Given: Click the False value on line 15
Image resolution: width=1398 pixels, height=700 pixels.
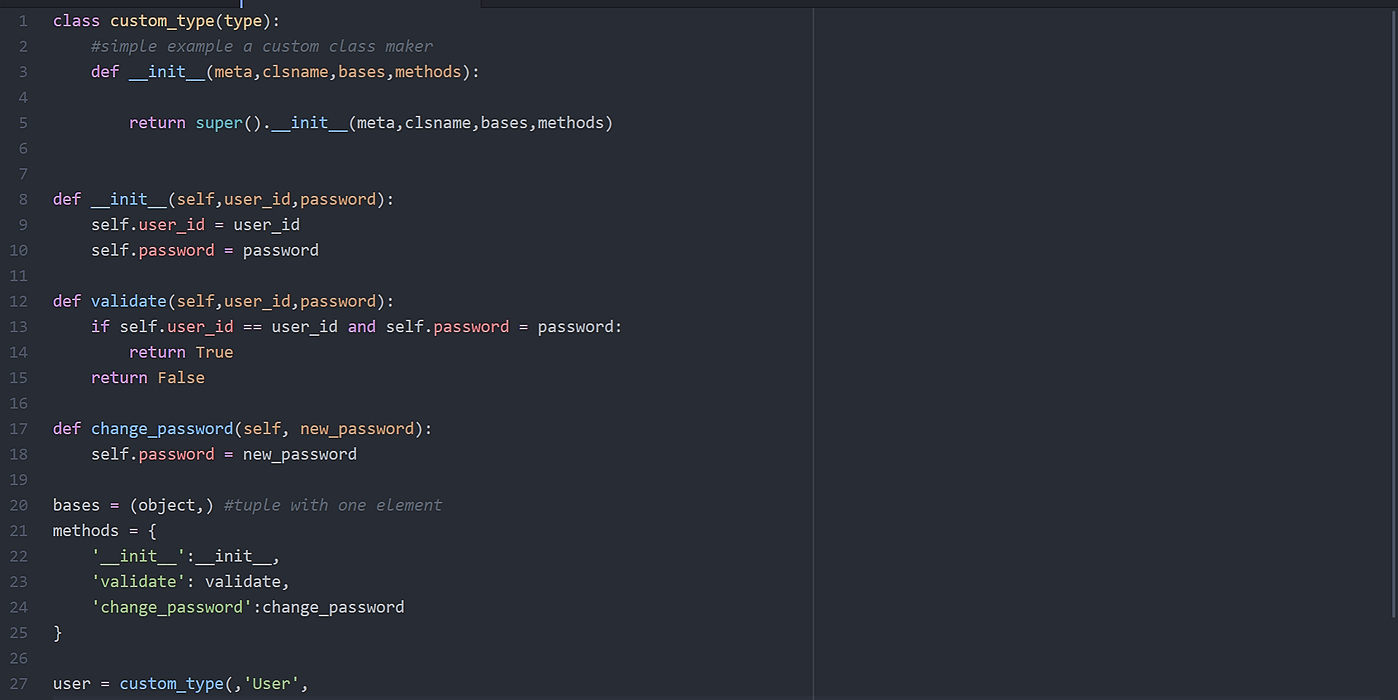Looking at the screenshot, I should [181, 378].
